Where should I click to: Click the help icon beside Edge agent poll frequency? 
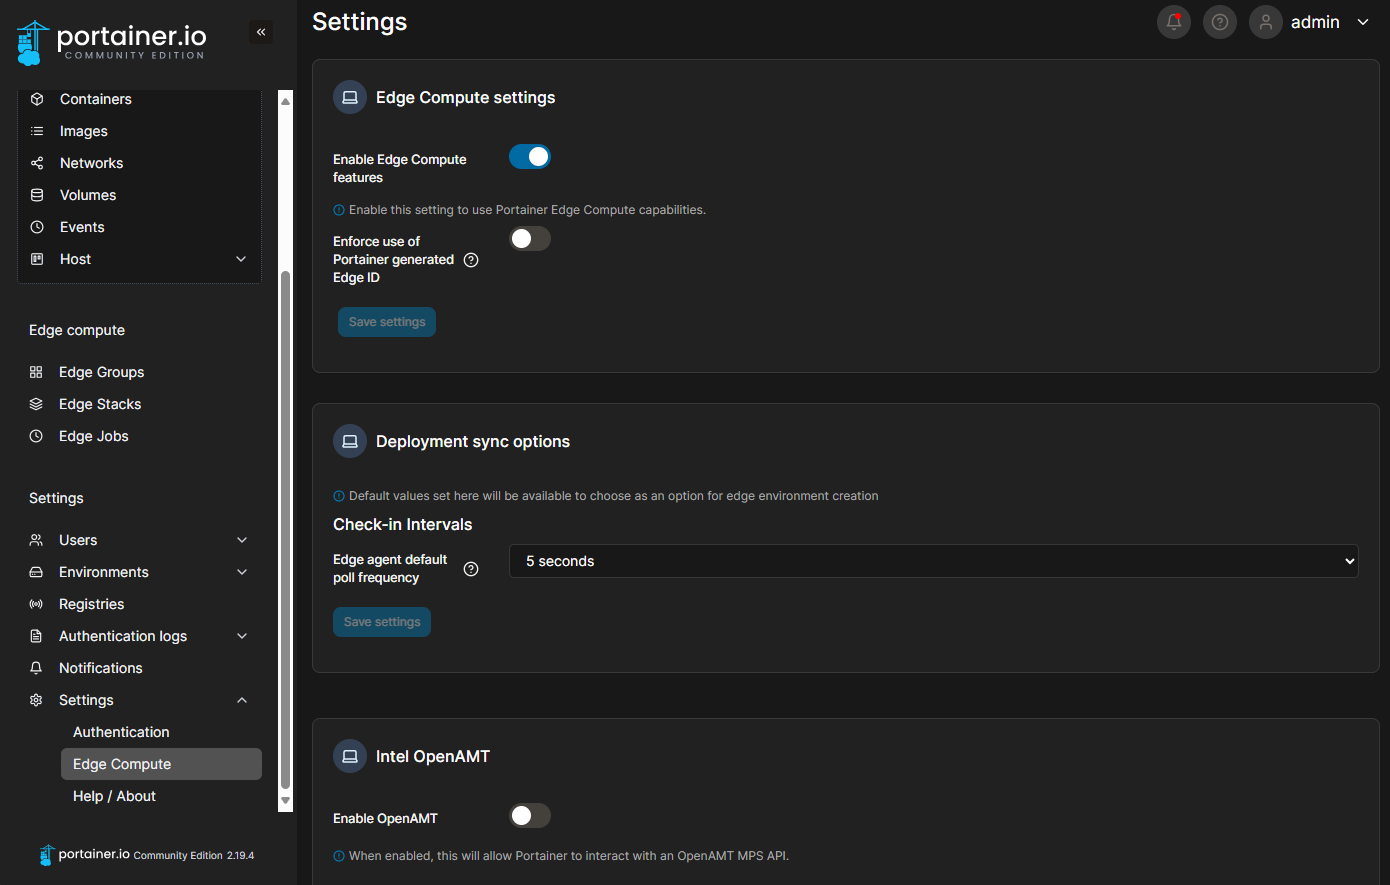[471, 569]
